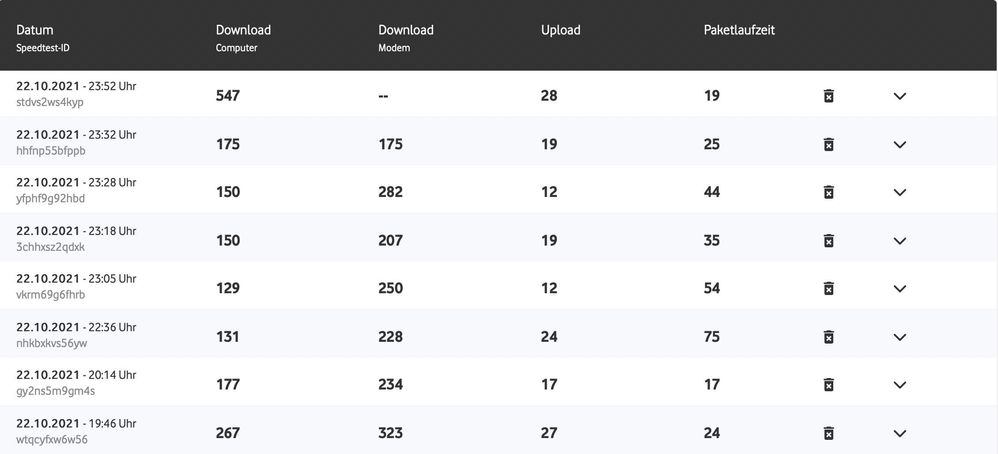Click the Upload column header
The height and width of the screenshot is (454, 998).
pos(560,30)
